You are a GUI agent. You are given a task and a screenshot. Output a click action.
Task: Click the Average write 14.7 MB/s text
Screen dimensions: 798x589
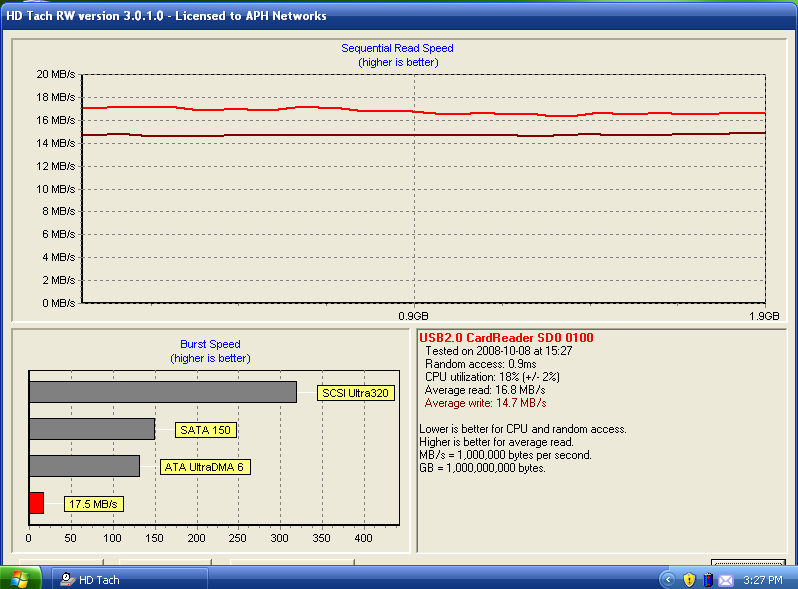485,403
